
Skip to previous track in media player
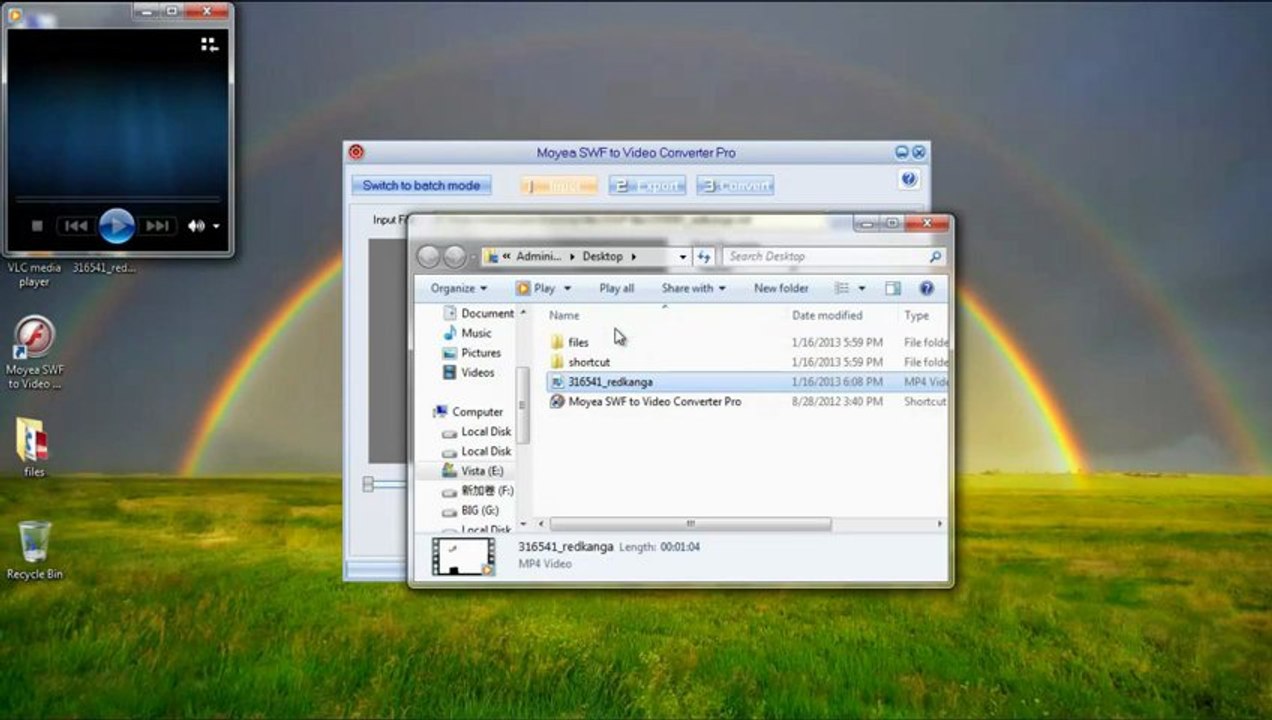[75, 226]
